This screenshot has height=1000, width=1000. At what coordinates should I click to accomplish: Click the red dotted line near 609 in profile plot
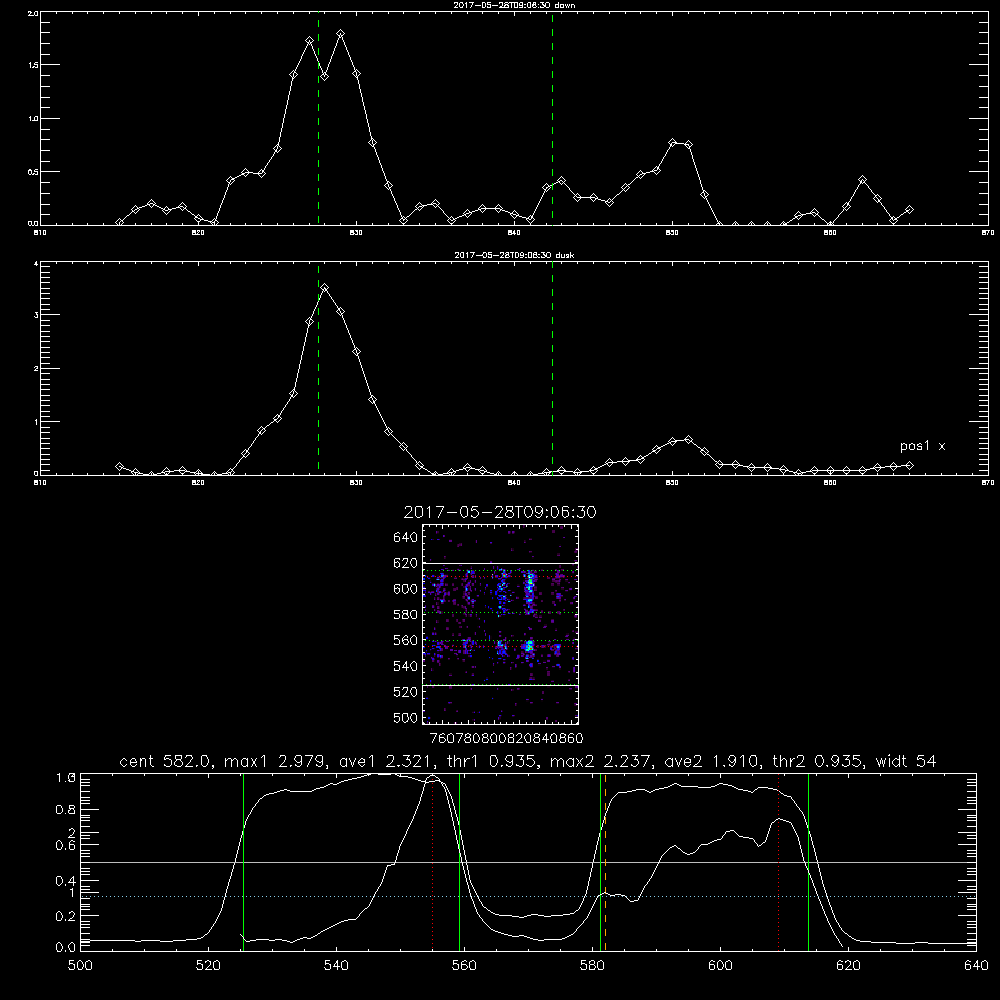tap(778, 862)
